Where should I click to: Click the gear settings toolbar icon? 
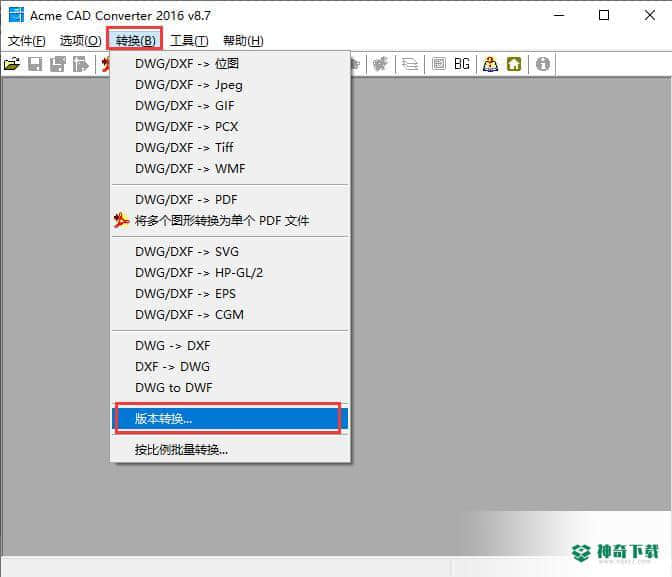point(380,64)
